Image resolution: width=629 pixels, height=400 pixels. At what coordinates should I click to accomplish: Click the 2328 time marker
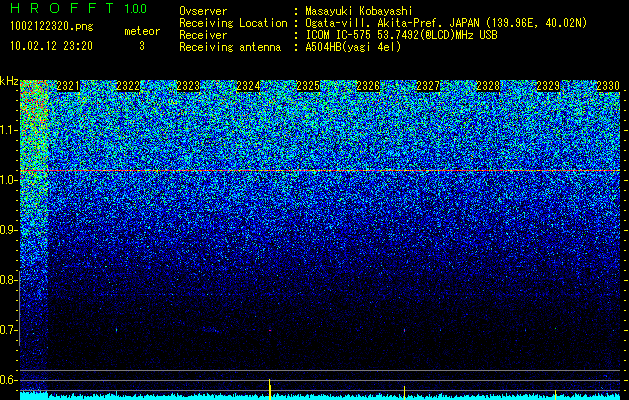[x=488, y=86]
